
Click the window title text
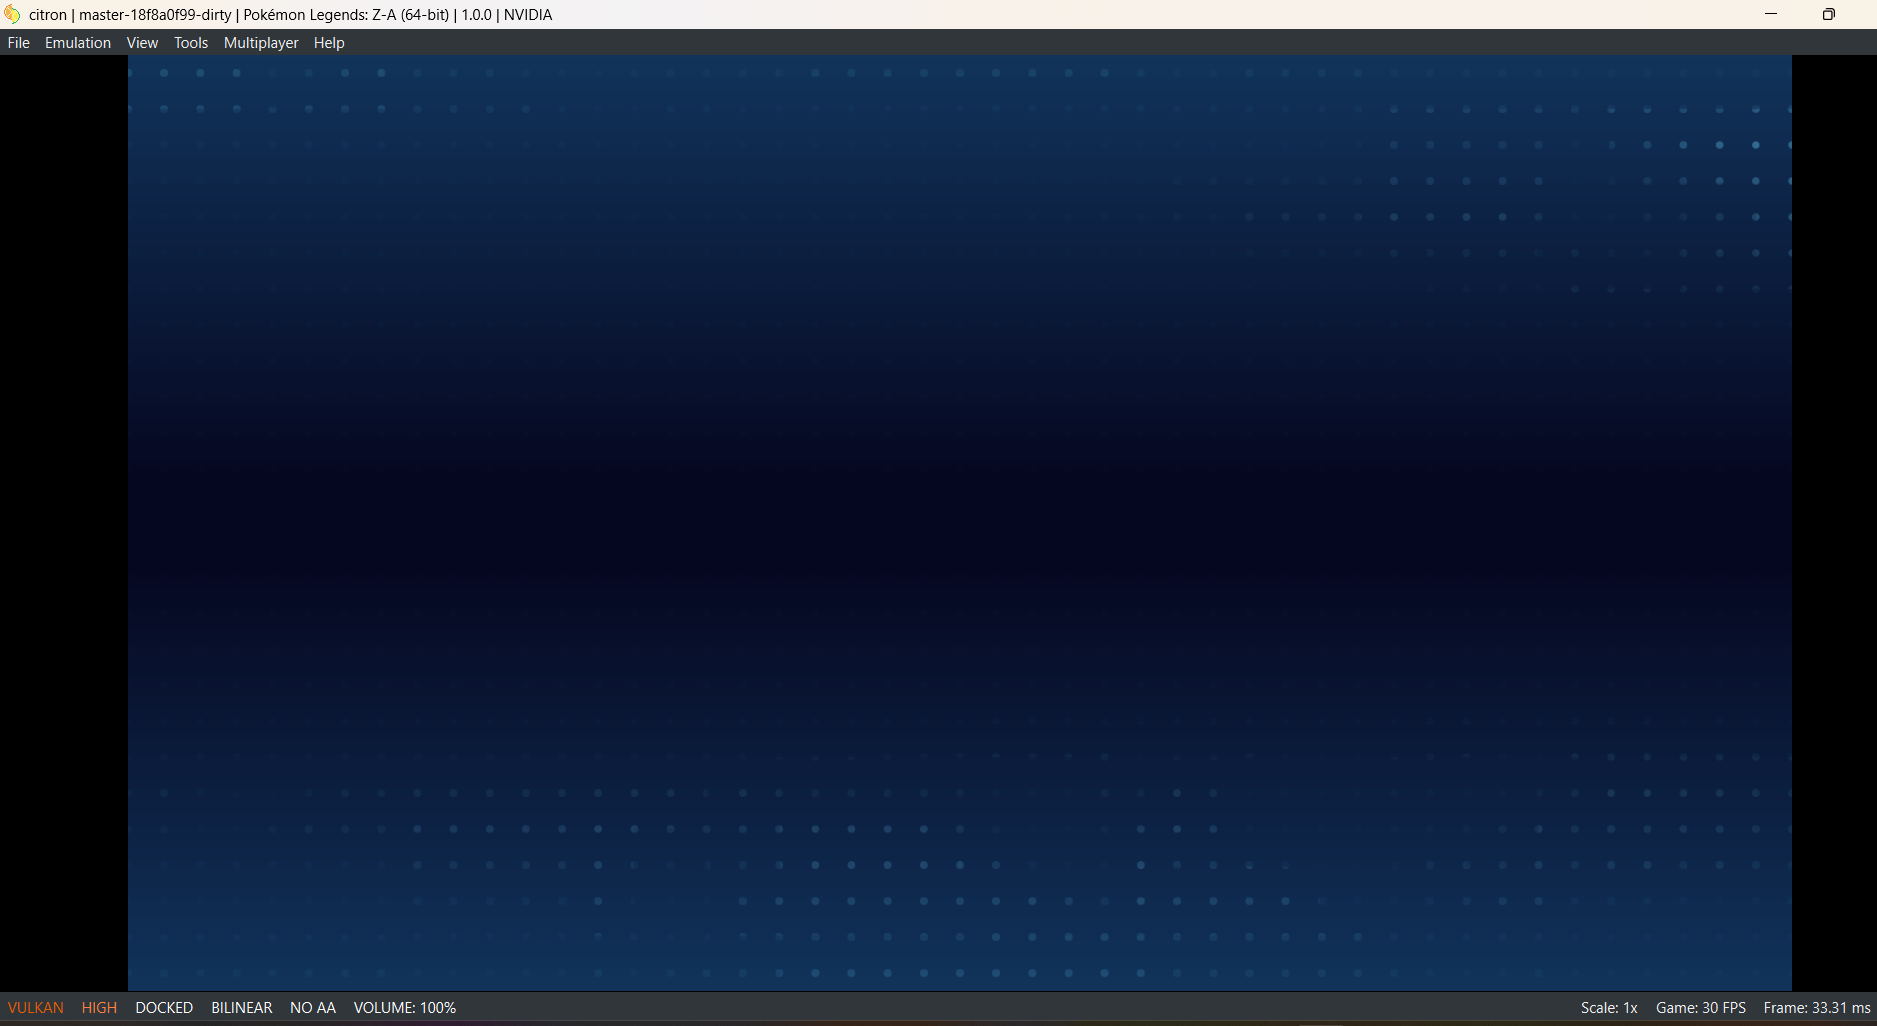(291, 15)
